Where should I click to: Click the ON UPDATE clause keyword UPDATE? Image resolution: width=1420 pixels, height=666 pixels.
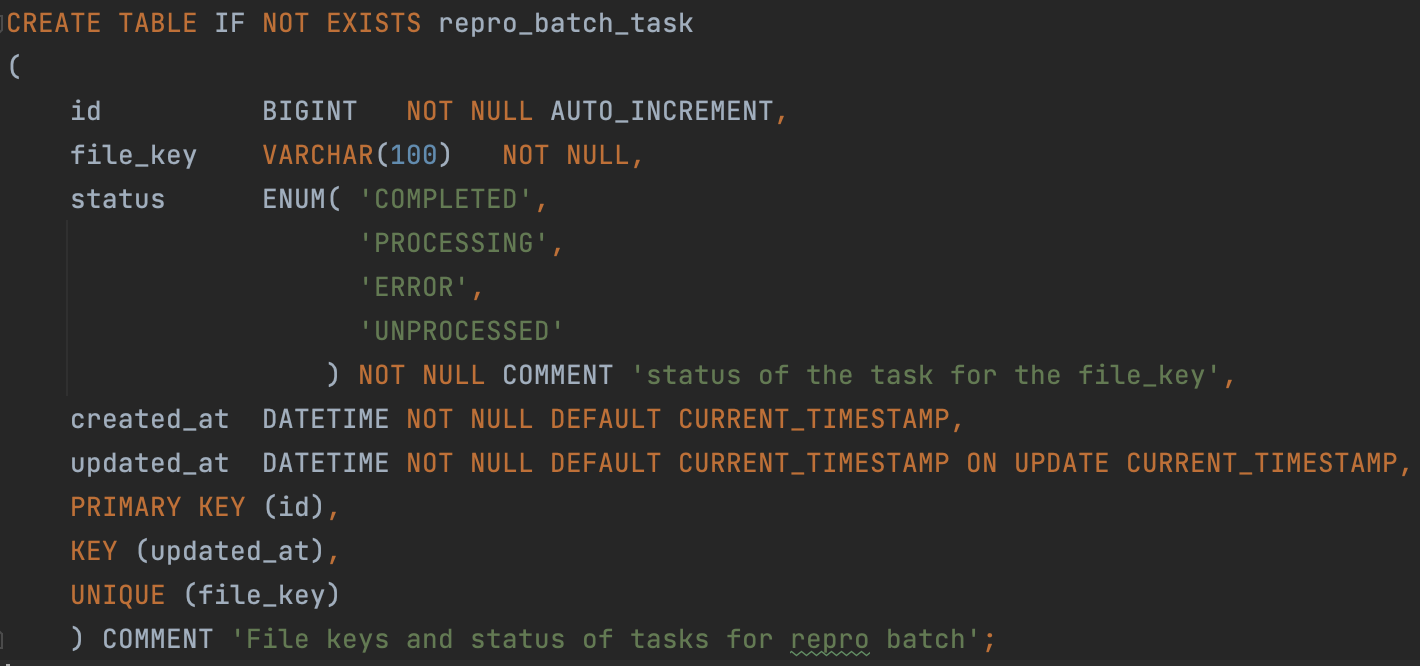pyautogui.click(x=1061, y=463)
